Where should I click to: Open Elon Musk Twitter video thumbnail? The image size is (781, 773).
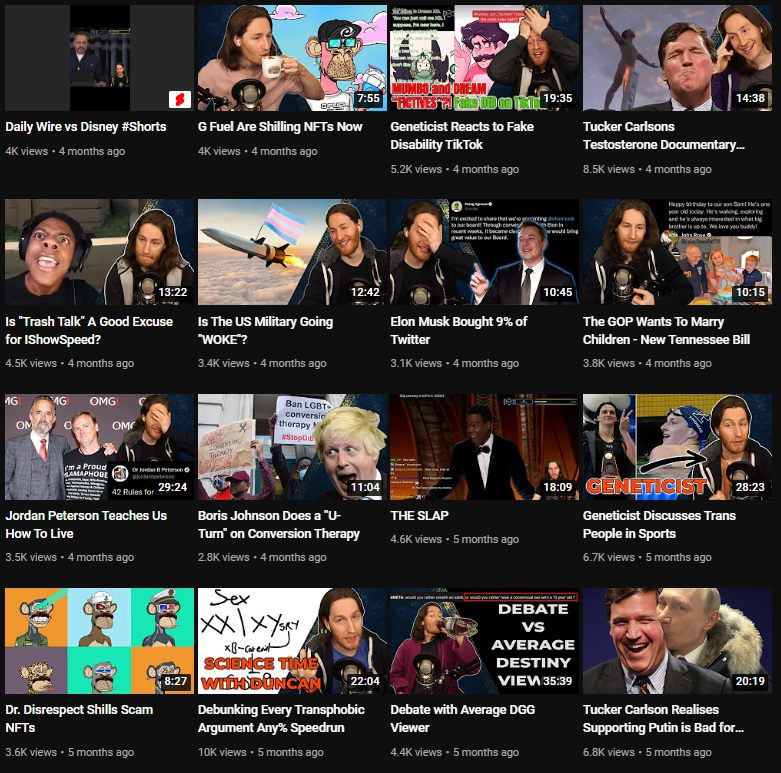pos(485,252)
